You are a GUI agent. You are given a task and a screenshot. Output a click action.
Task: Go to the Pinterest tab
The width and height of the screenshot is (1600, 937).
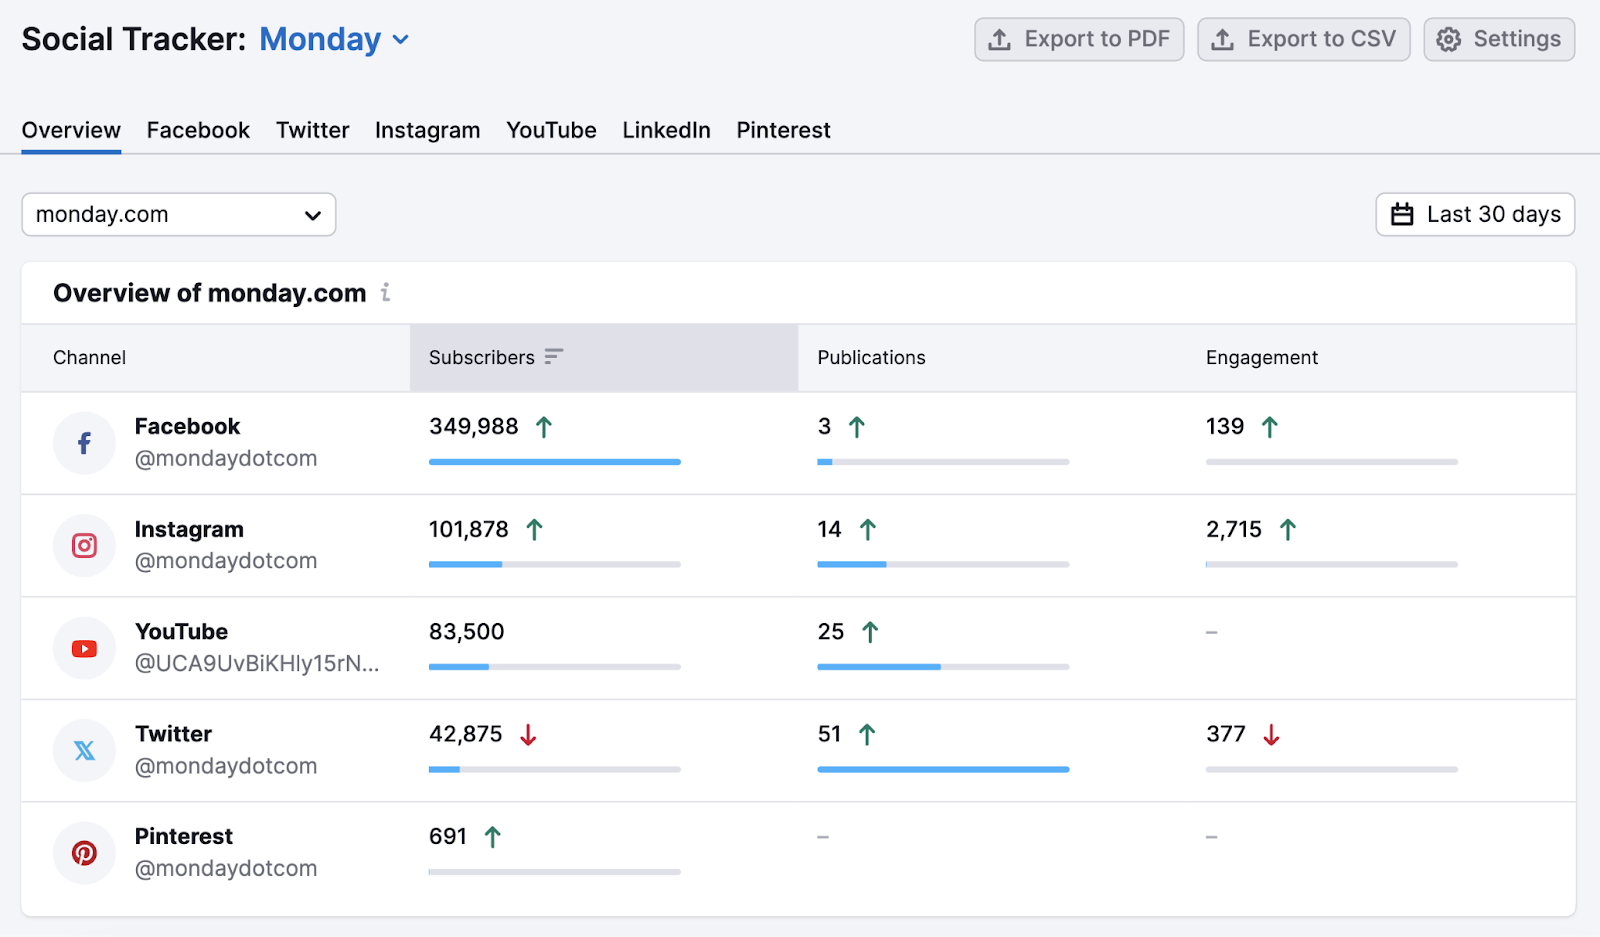pyautogui.click(x=783, y=130)
